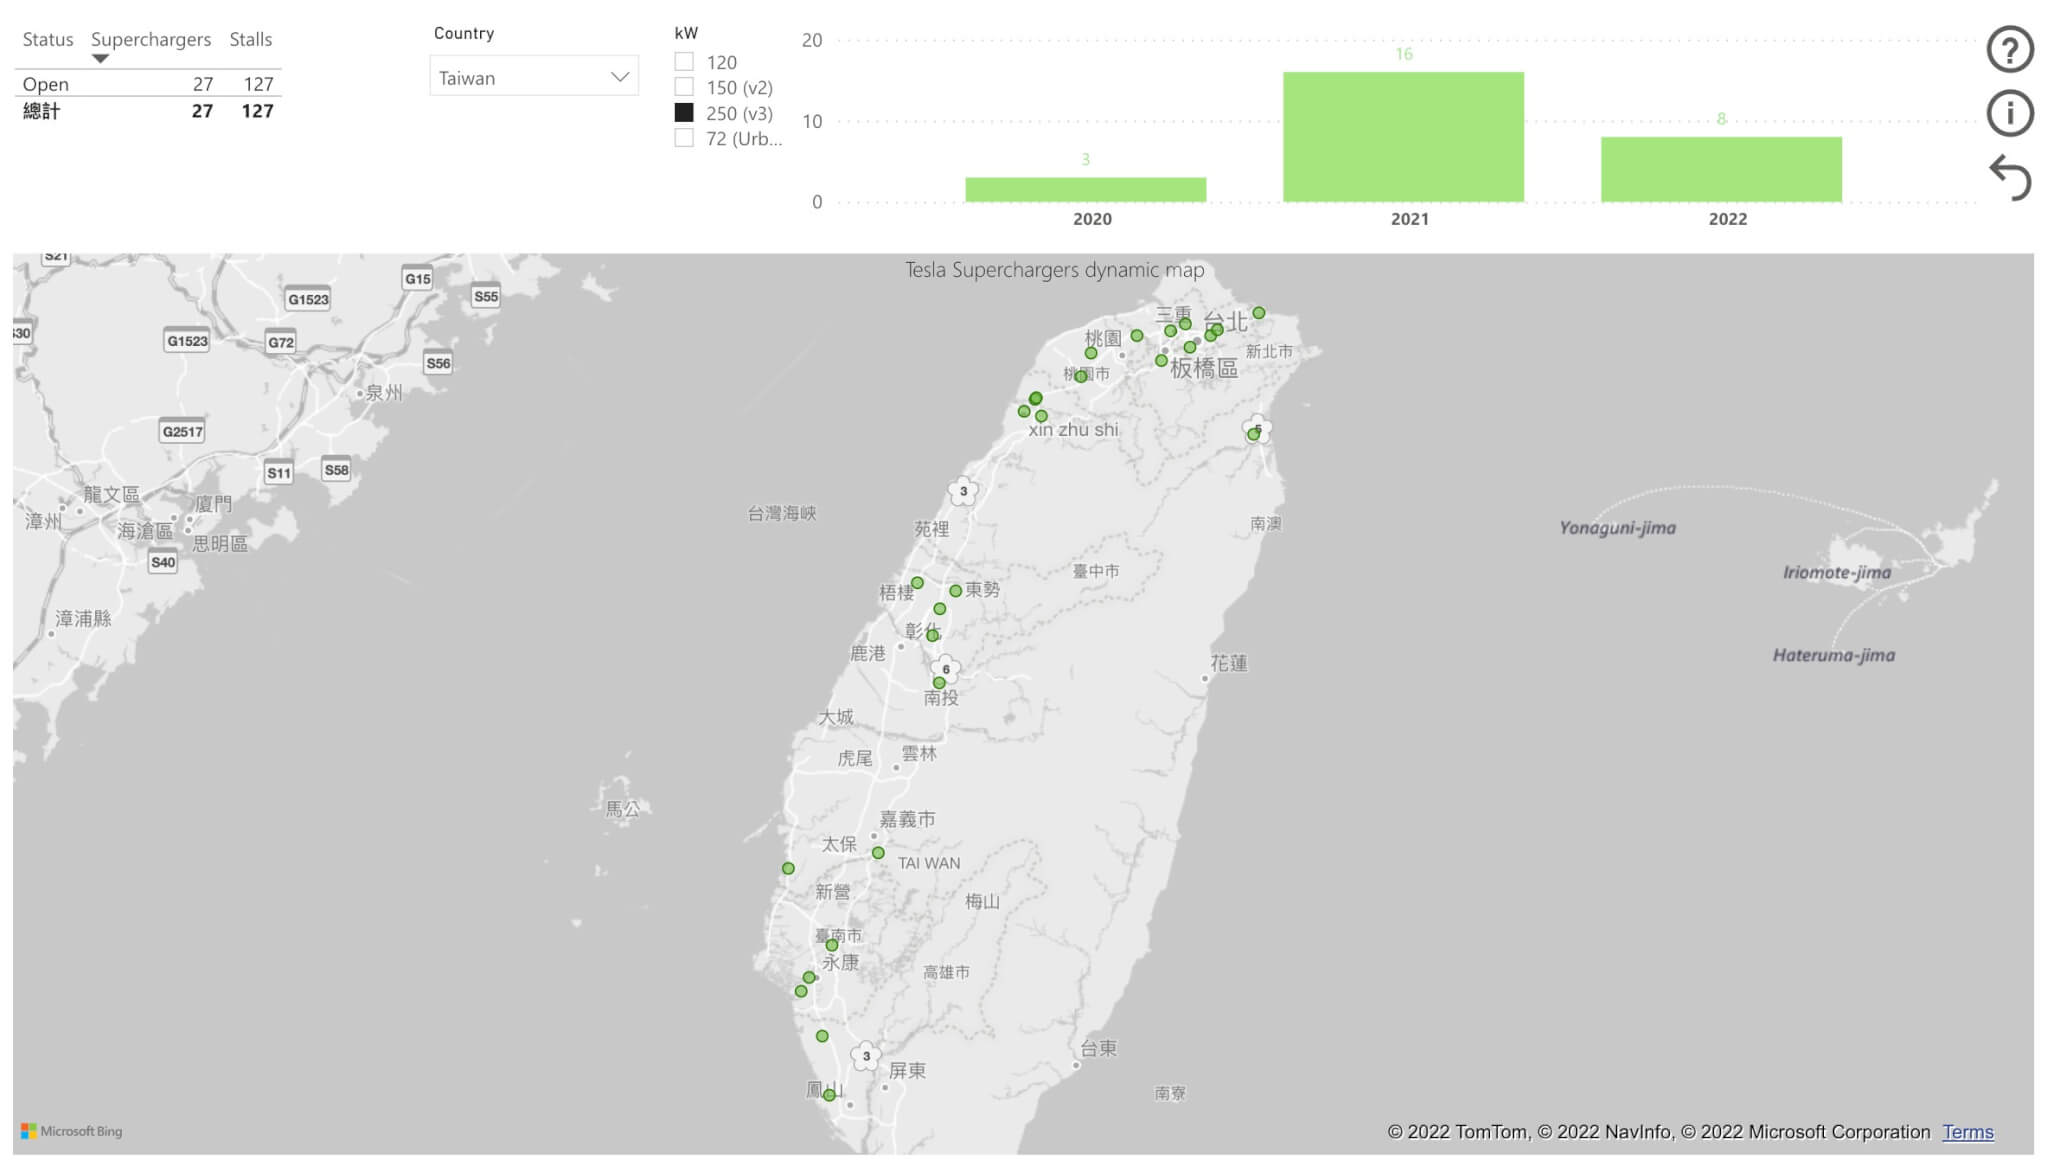
Task: Check the 72 (Urban) kW checkbox
Action: pos(684,138)
